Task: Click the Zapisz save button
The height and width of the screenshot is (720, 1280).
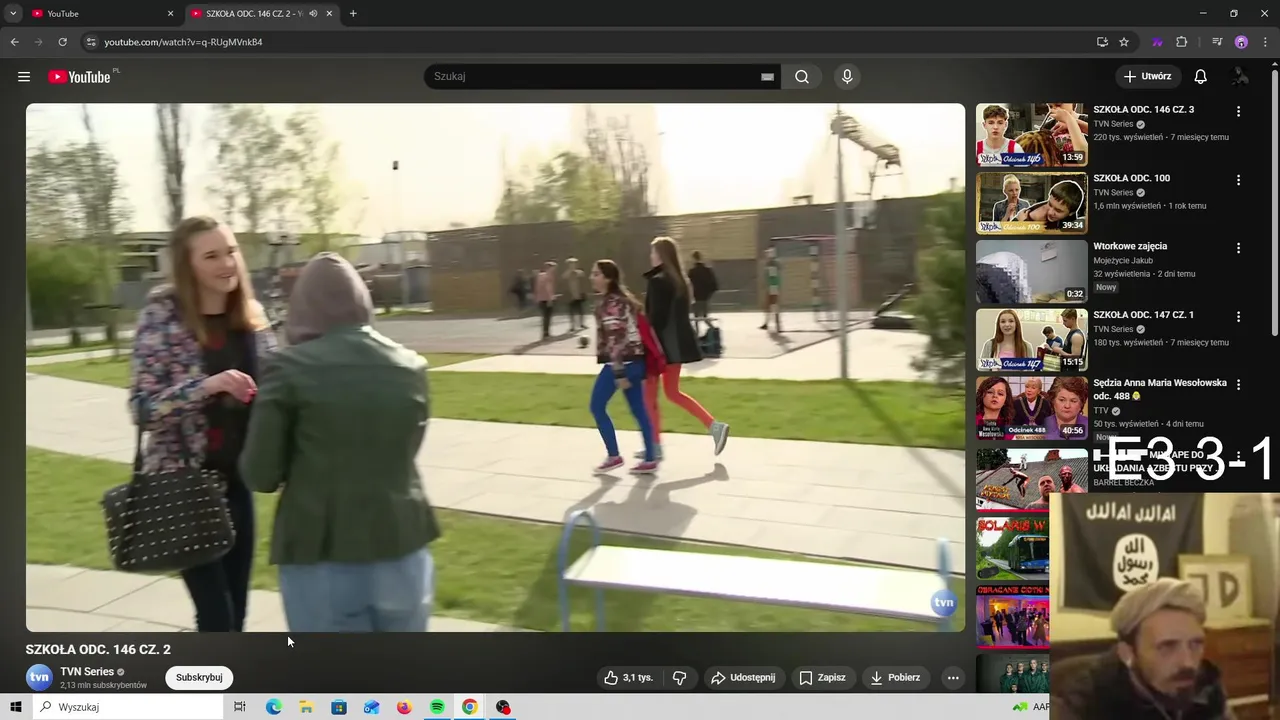Action: [822, 677]
